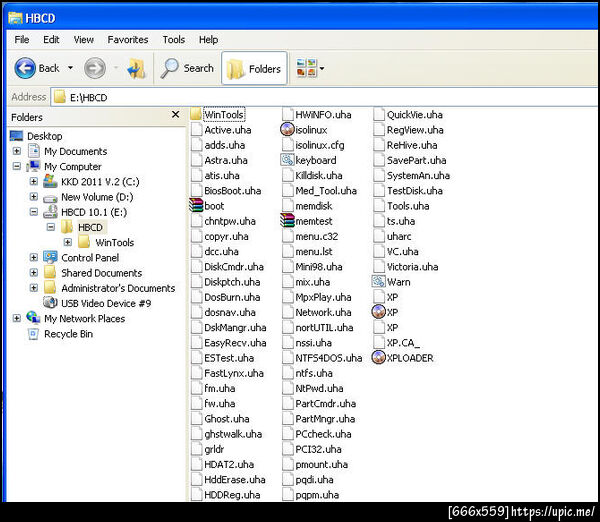Select the XPLOADER disc icon

pyautogui.click(x=378, y=357)
